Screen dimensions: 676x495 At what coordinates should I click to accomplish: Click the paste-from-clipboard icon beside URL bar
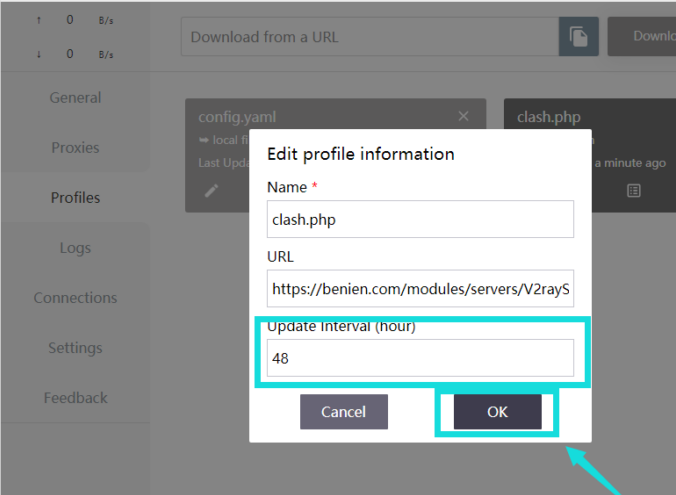pos(578,37)
